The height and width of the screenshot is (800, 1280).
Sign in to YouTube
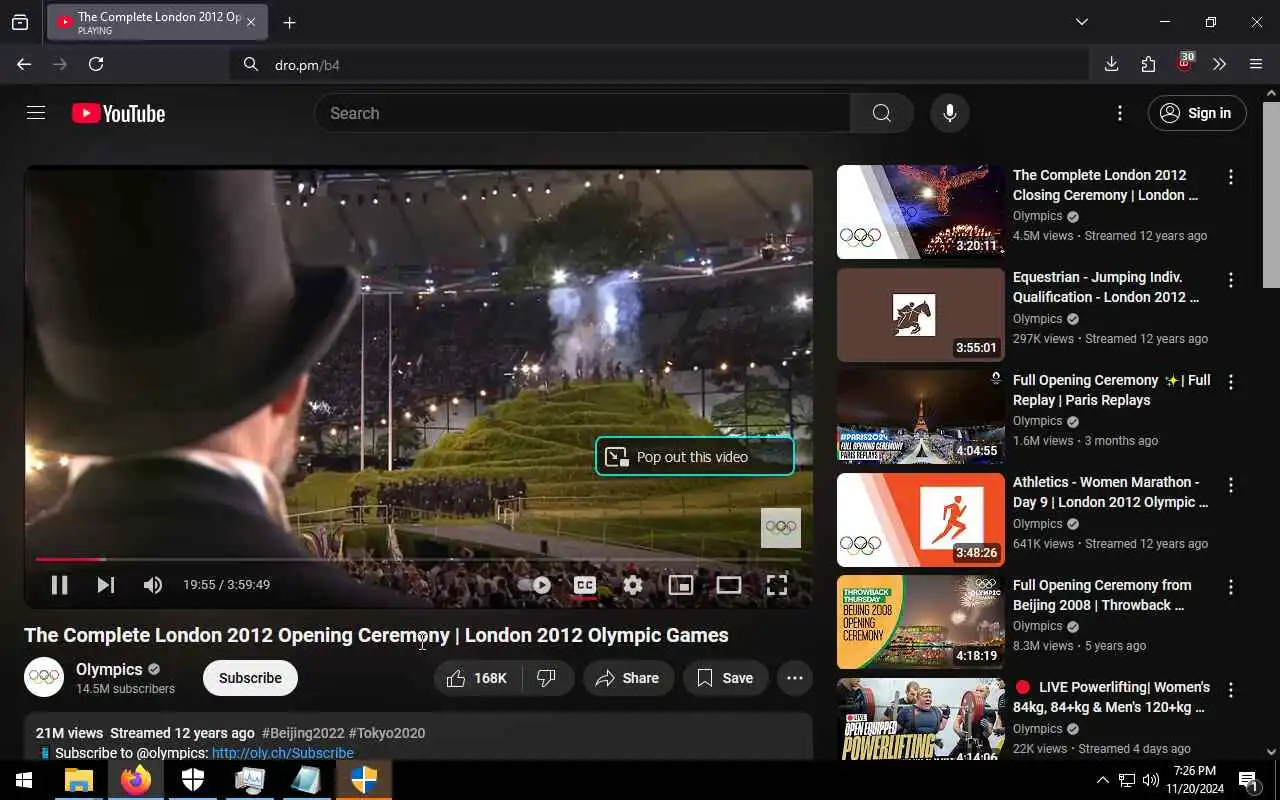1197,113
